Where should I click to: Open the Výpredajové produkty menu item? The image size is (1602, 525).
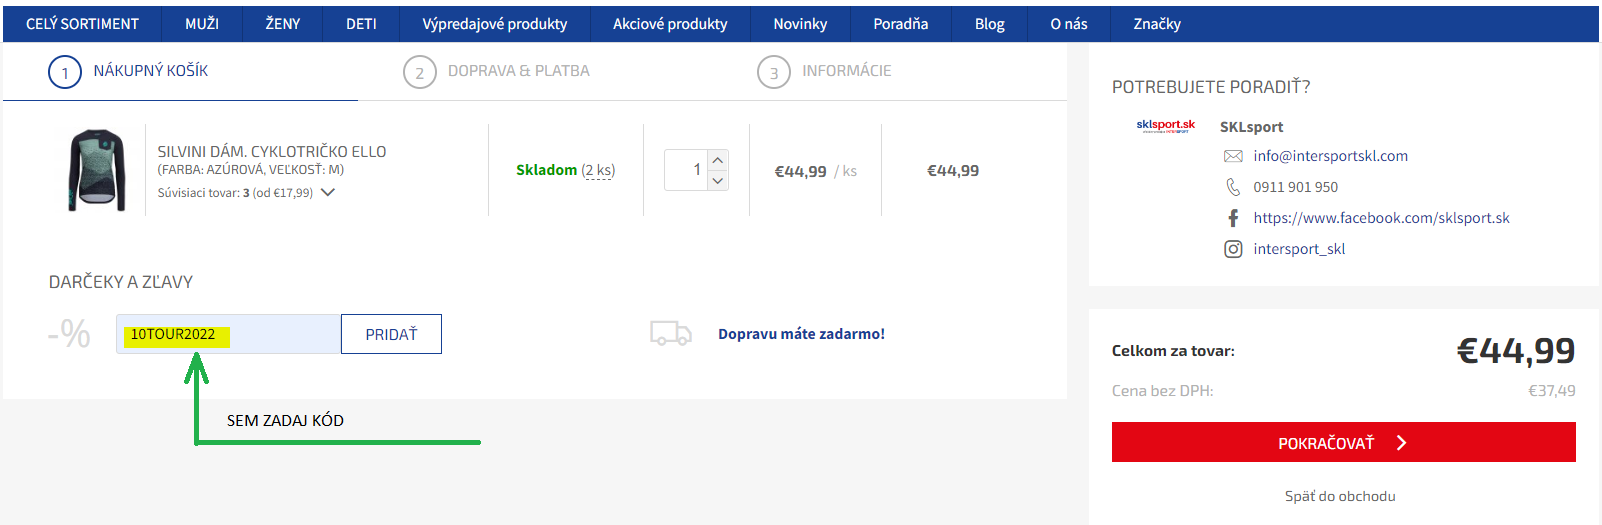[494, 24]
